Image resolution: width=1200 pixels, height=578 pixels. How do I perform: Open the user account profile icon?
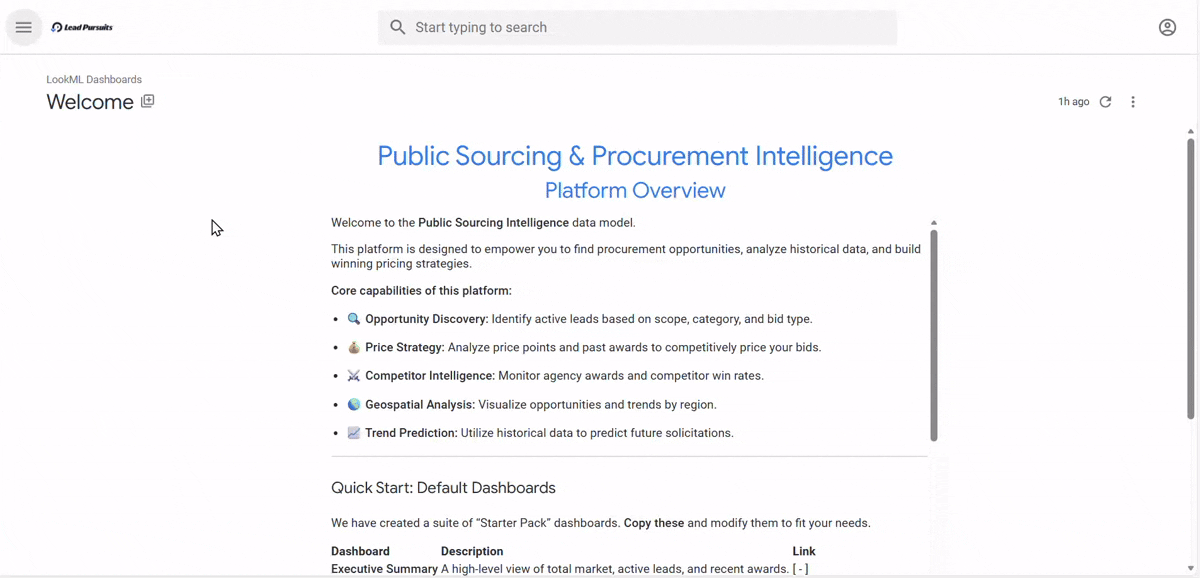click(1167, 27)
